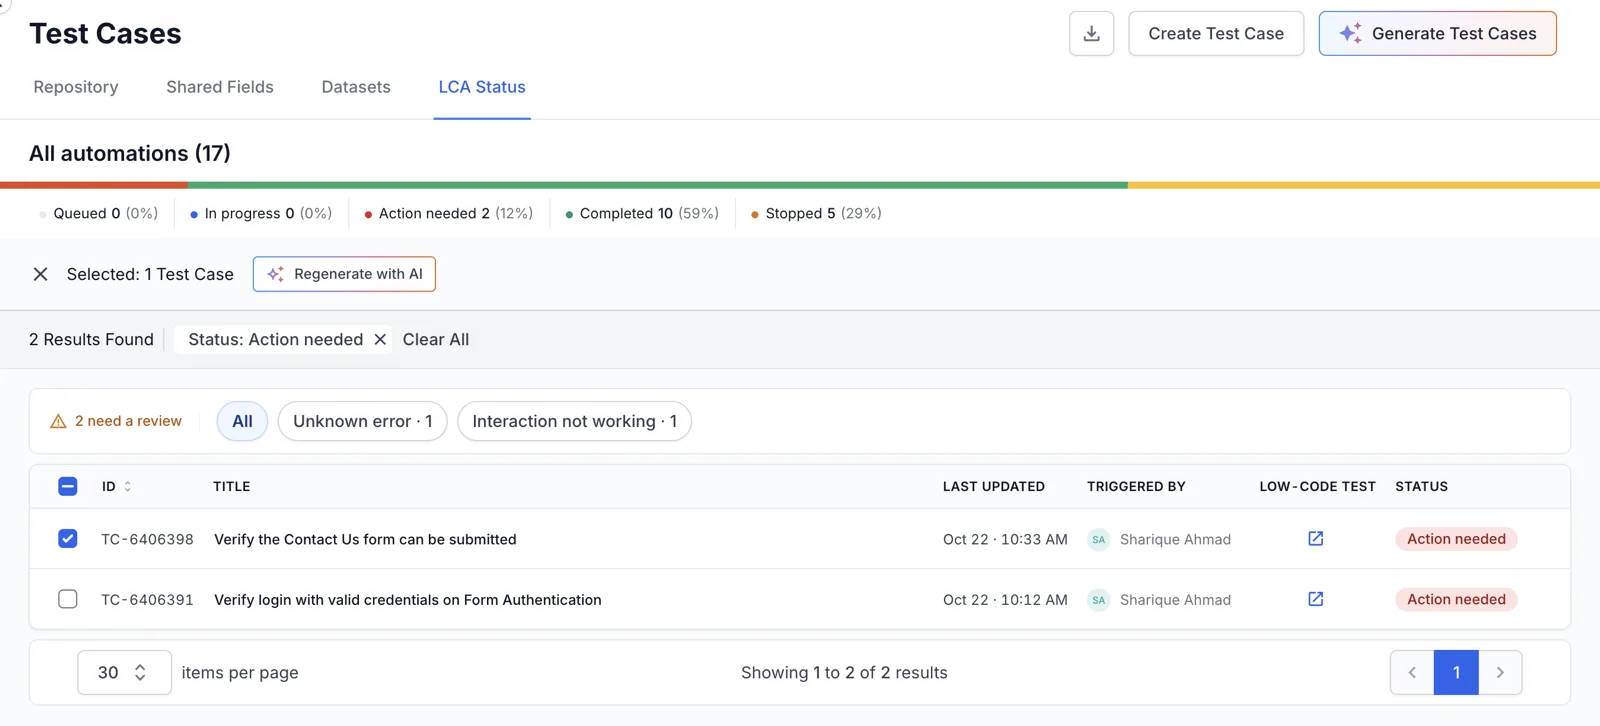
Task: Open low-code test link for TC-6406398
Action: (1316, 539)
